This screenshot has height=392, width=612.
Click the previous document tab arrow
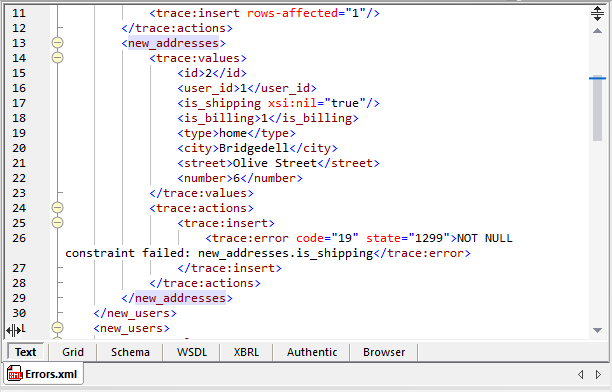click(x=581, y=374)
